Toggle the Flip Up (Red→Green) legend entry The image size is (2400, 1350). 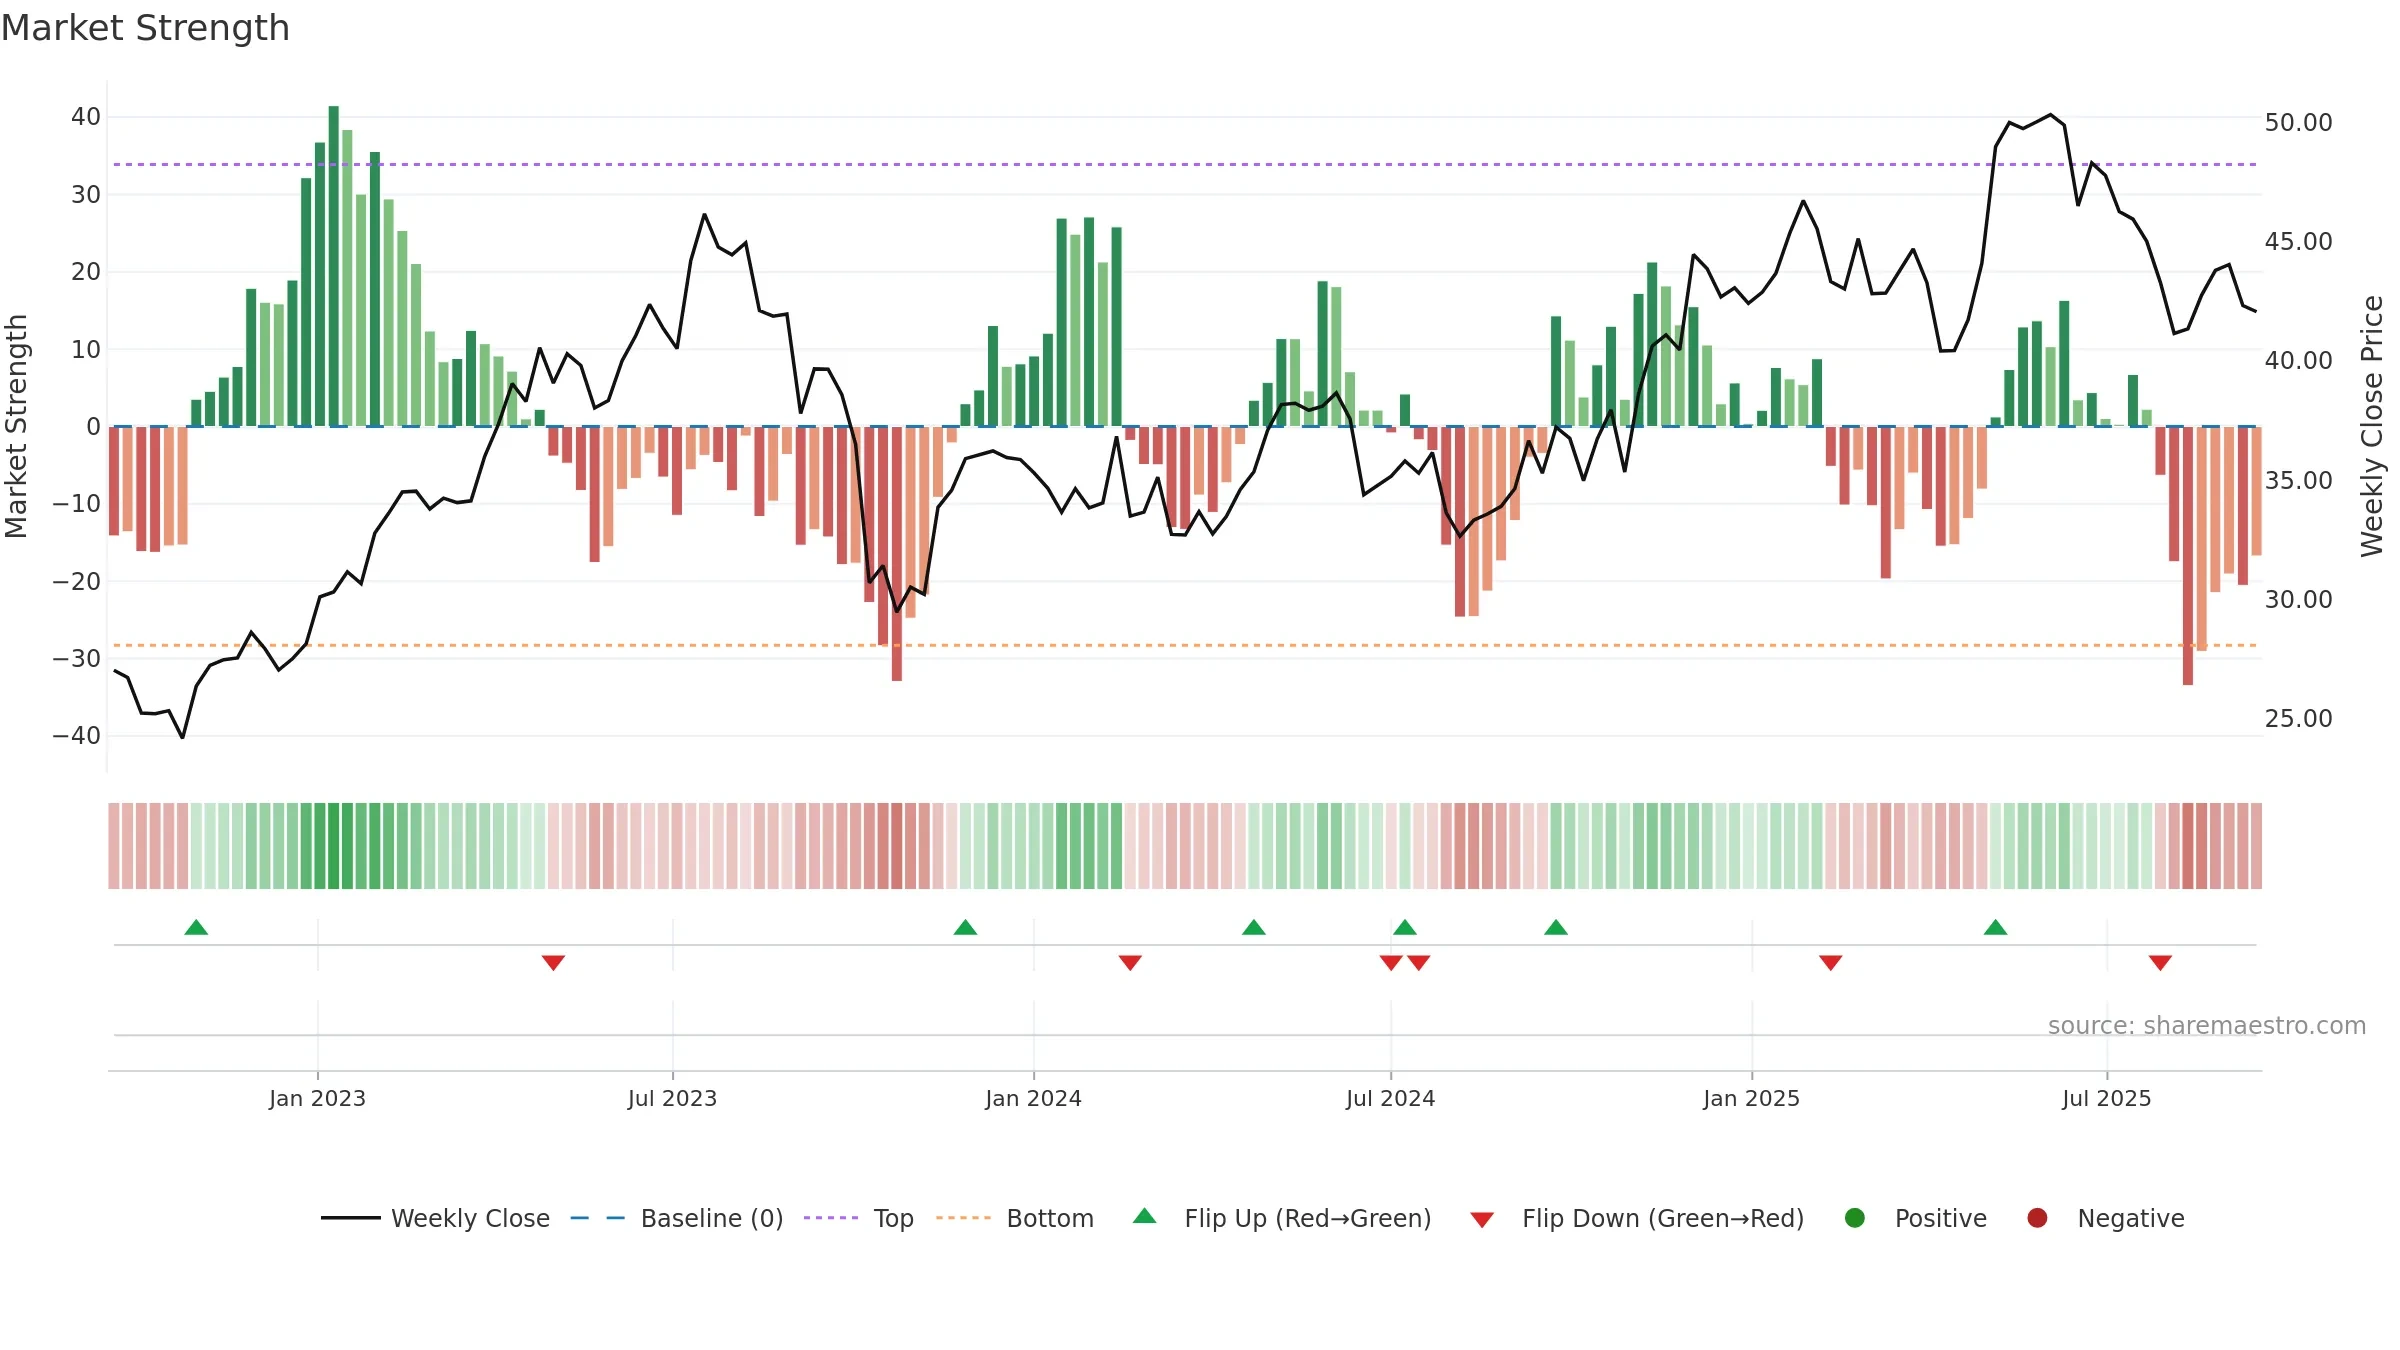(x=1282, y=1218)
